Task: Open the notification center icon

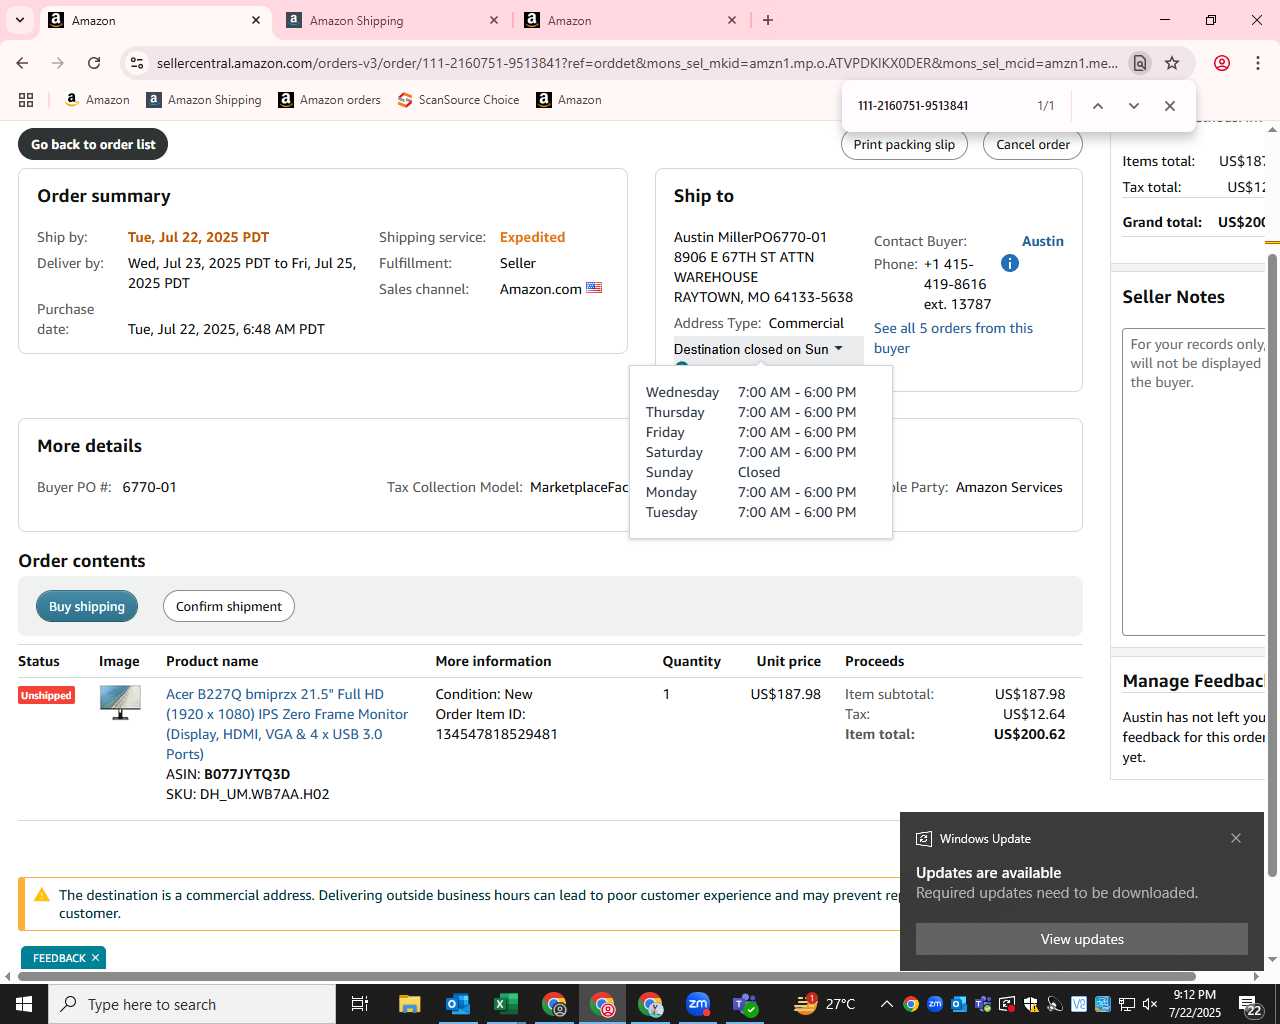Action: [x=1252, y=1004]
